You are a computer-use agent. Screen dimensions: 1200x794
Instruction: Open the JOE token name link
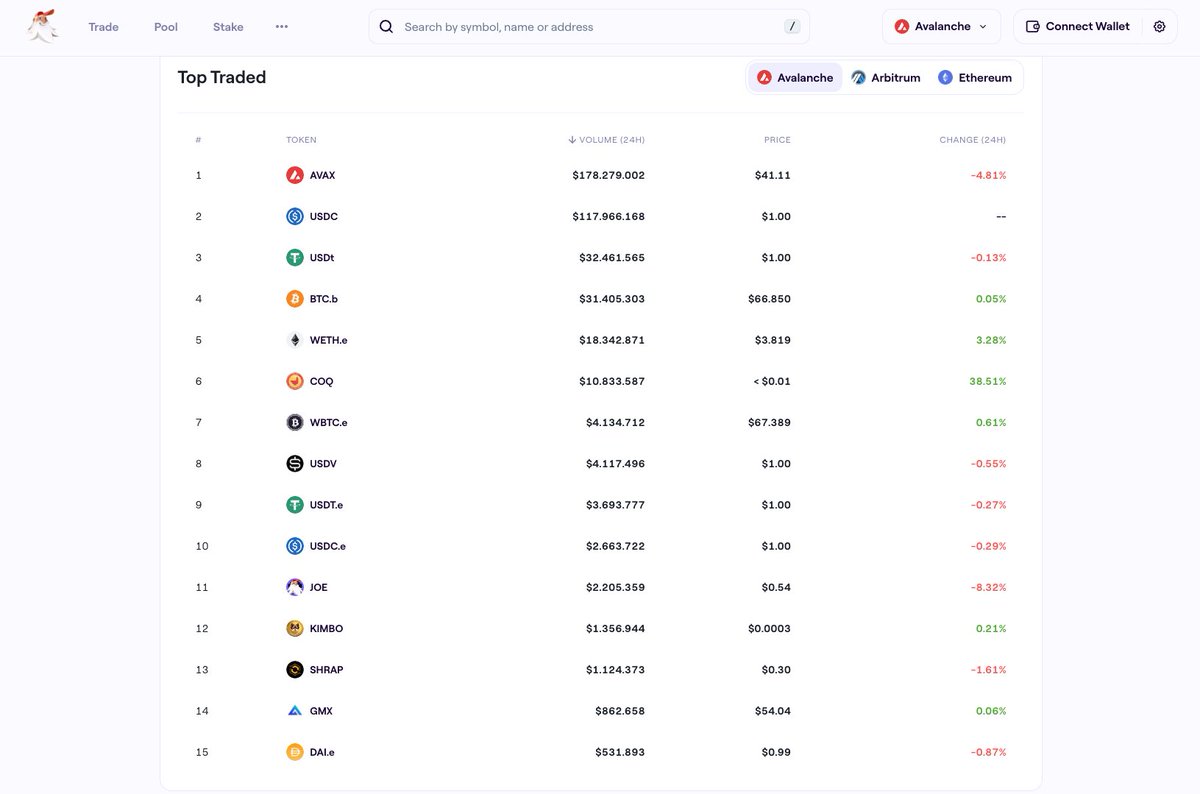pyautogui.click(x=319, y=587)
